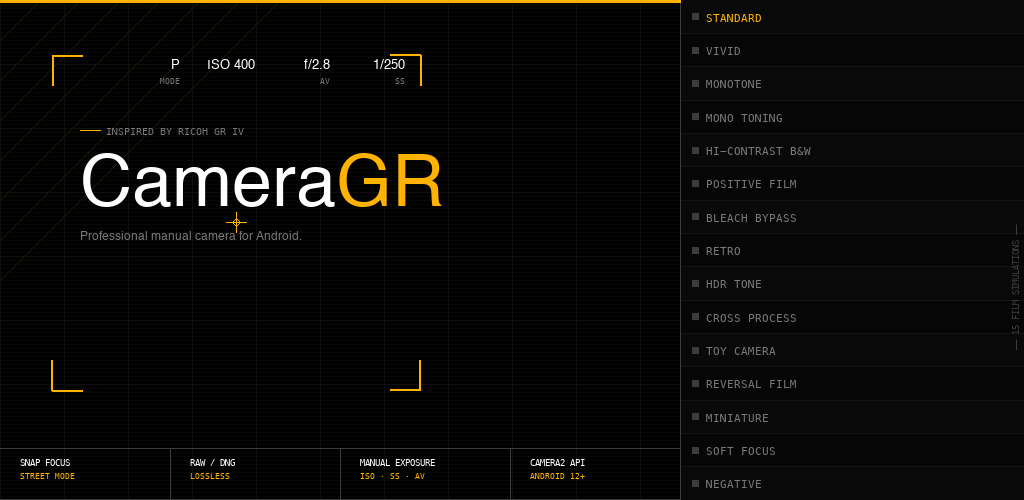Click the INSPIRED BY RICOH GR IV tagline
The width and height of the screenshot is (1024, 500).
click(x=175, y=131)
